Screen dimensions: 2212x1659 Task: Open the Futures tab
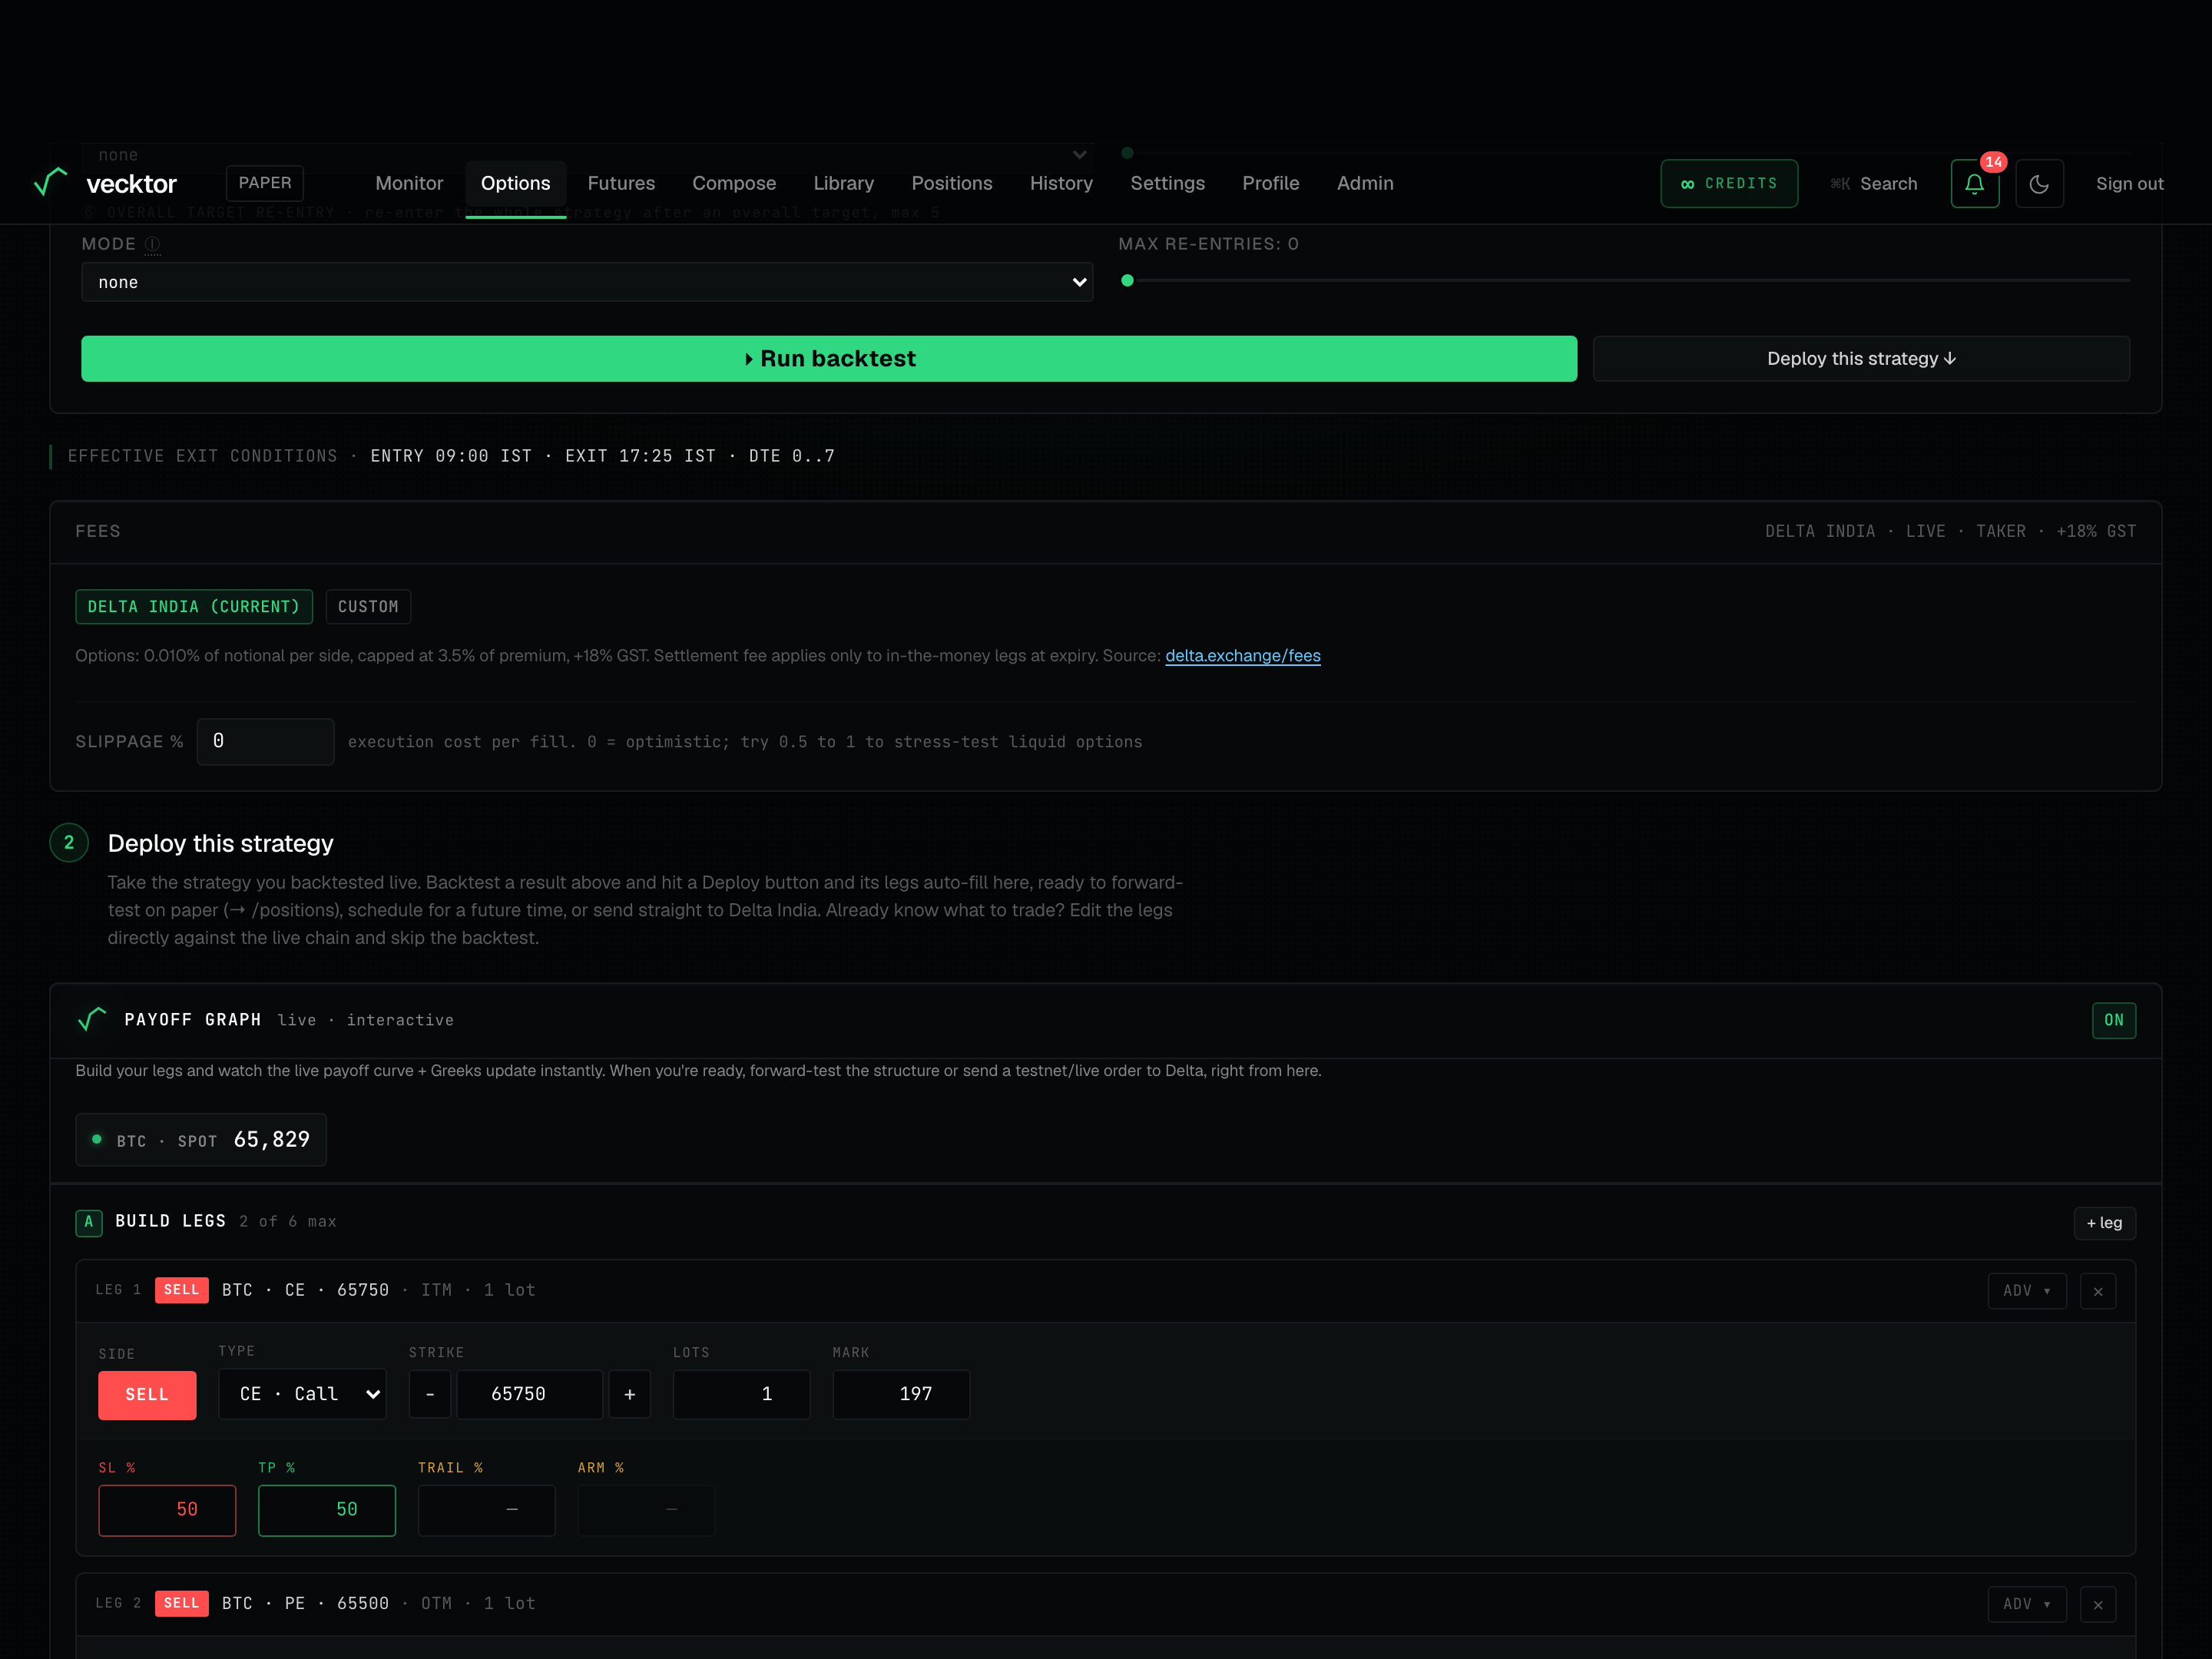tap(621, 183)
